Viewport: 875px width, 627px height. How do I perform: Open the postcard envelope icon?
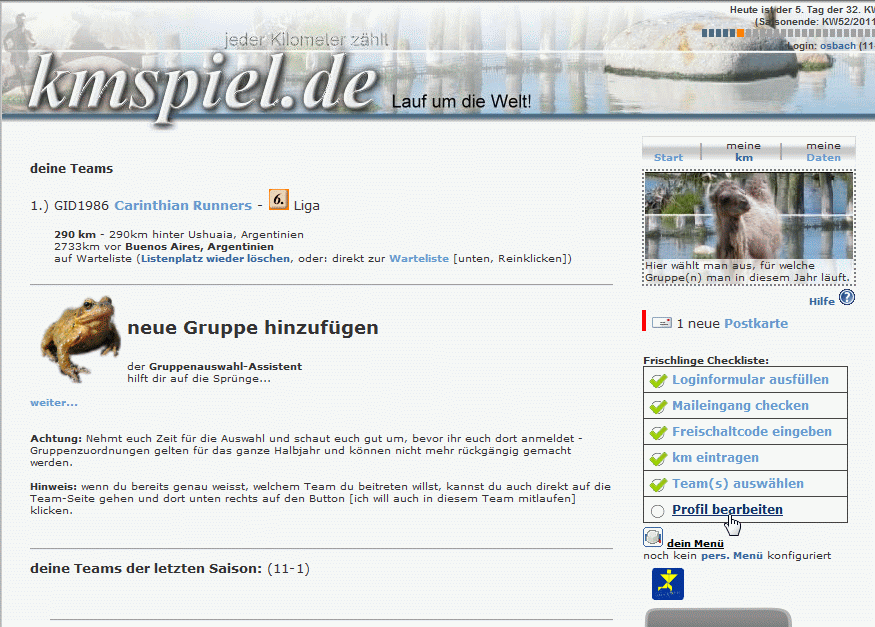point(661,323)
